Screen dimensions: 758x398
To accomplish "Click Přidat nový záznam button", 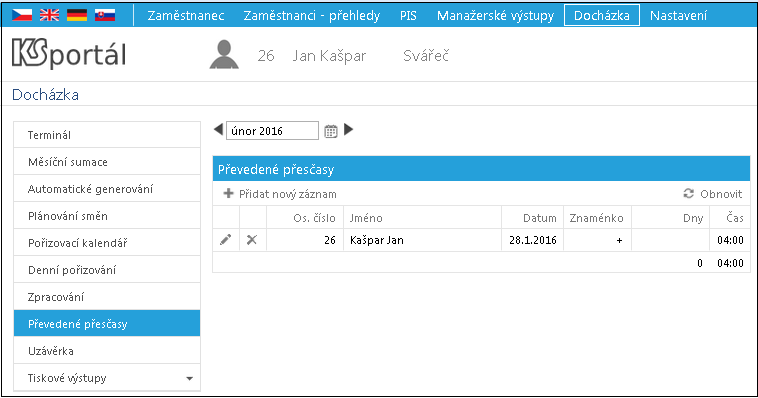I will [280, 194].
